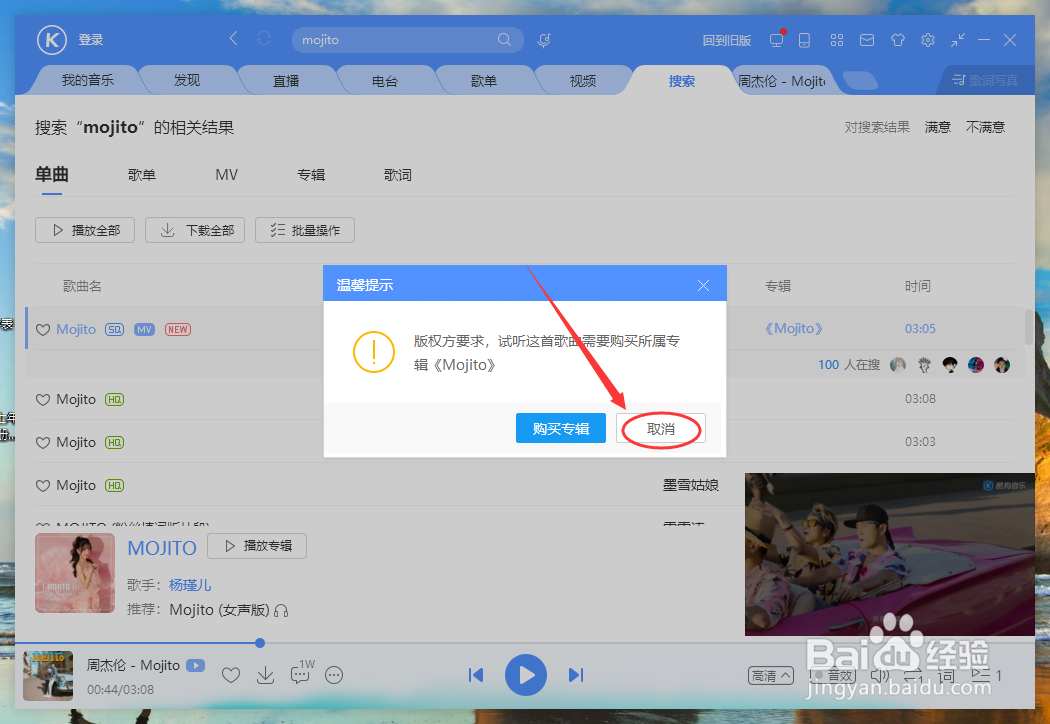Open the 《Mojito》 album link
Screen dimensions: 1050x724
[794, 329]
